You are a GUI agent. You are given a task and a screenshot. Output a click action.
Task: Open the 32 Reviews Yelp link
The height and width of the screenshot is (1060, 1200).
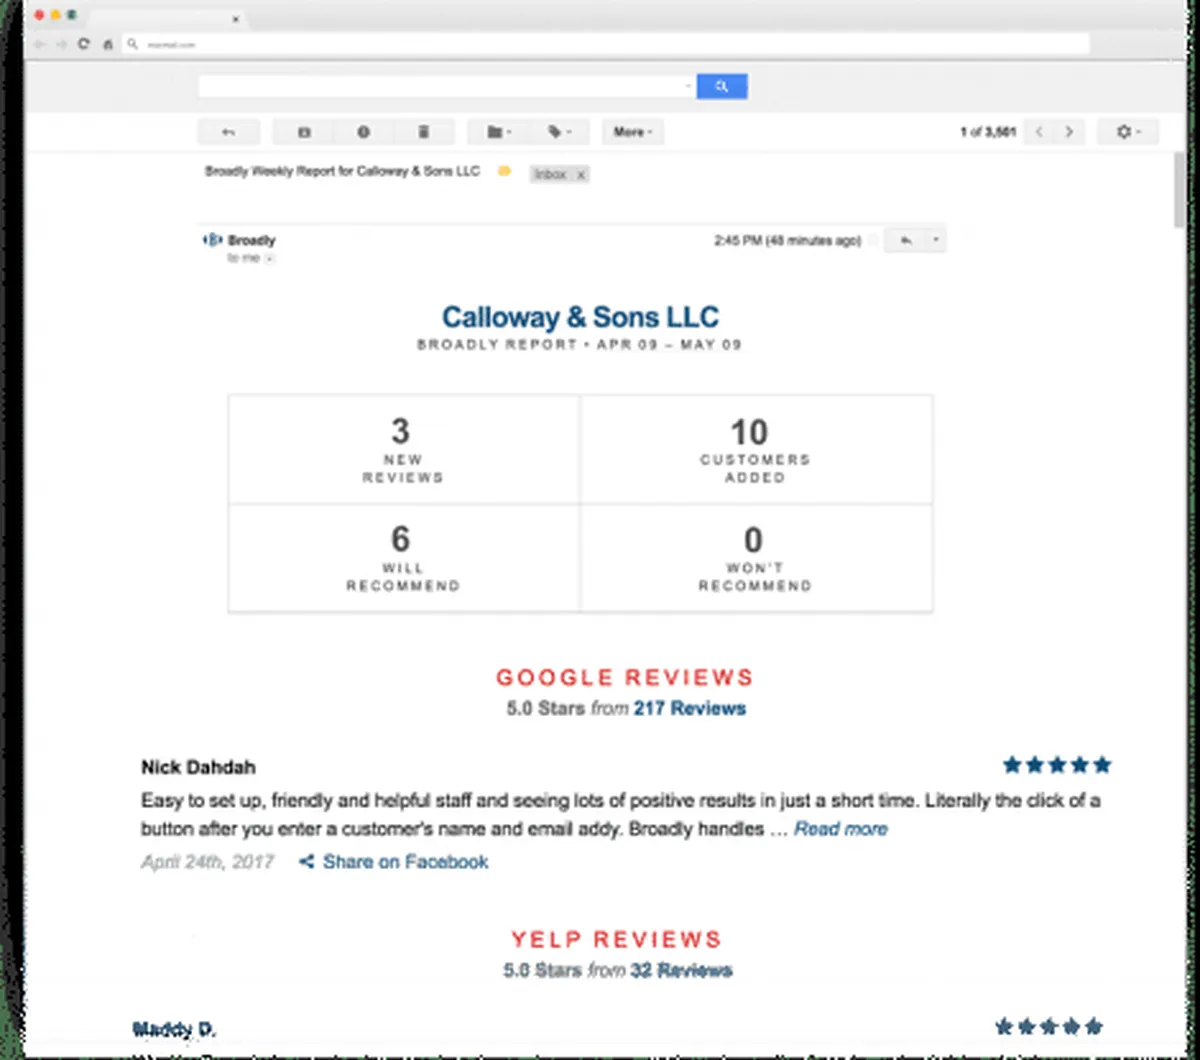pos(681,970)
